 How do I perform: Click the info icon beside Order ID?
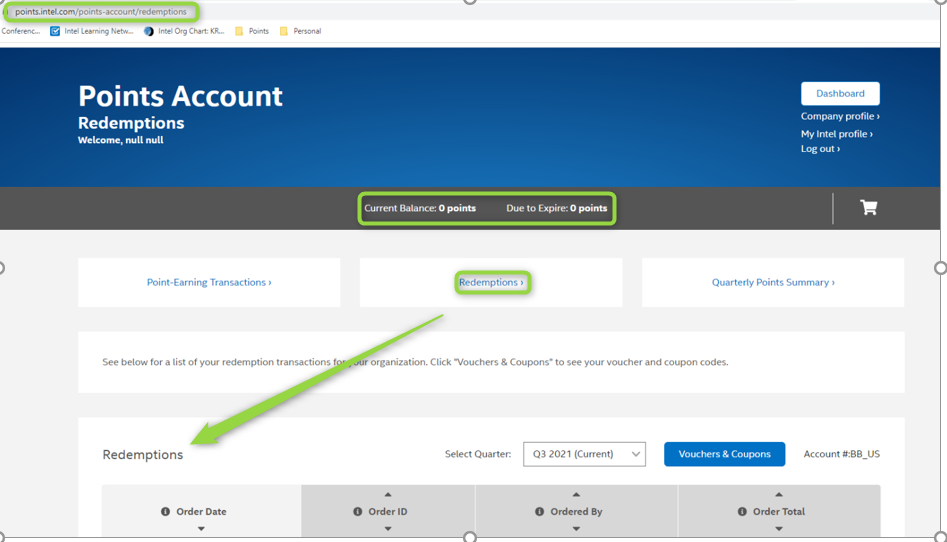(358, 511)
